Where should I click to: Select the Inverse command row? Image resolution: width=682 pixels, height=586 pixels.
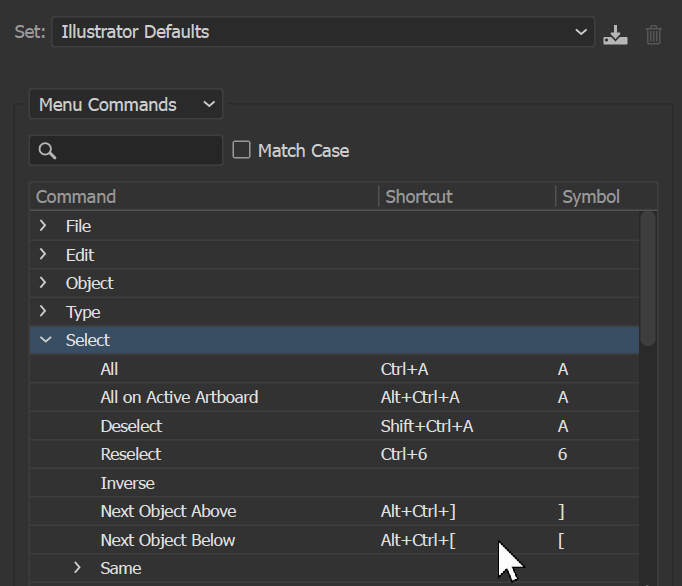(x=334, y=483)
